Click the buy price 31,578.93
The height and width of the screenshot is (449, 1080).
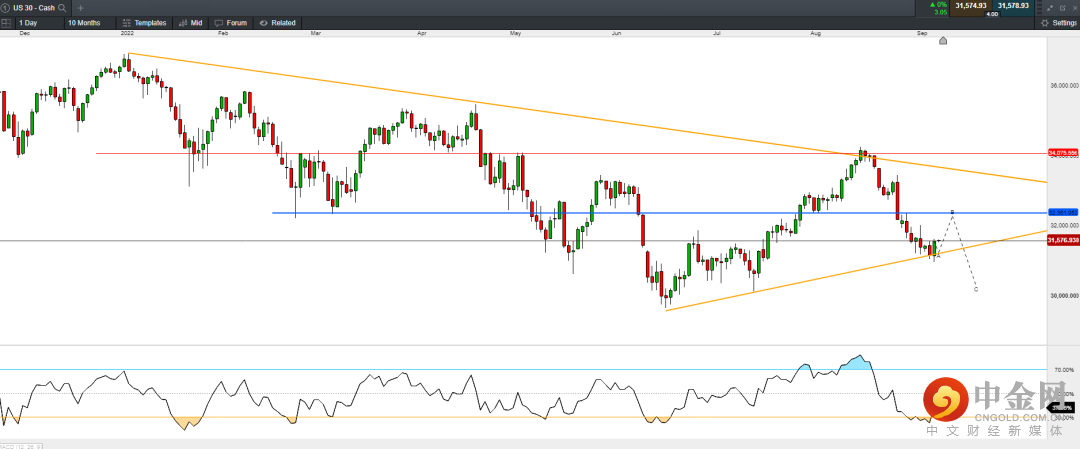(x=1014, y=6)
